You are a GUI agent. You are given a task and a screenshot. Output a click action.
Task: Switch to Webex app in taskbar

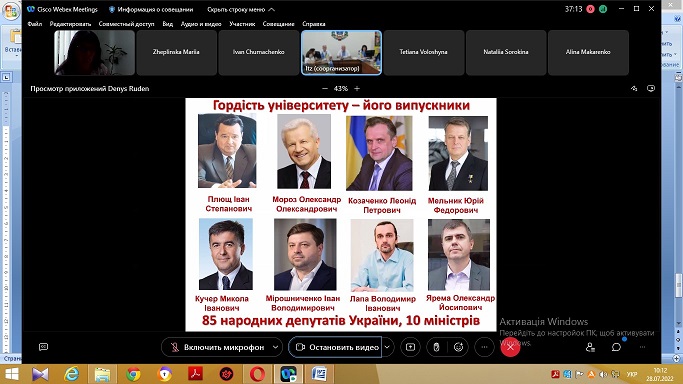tap(288, 374)
